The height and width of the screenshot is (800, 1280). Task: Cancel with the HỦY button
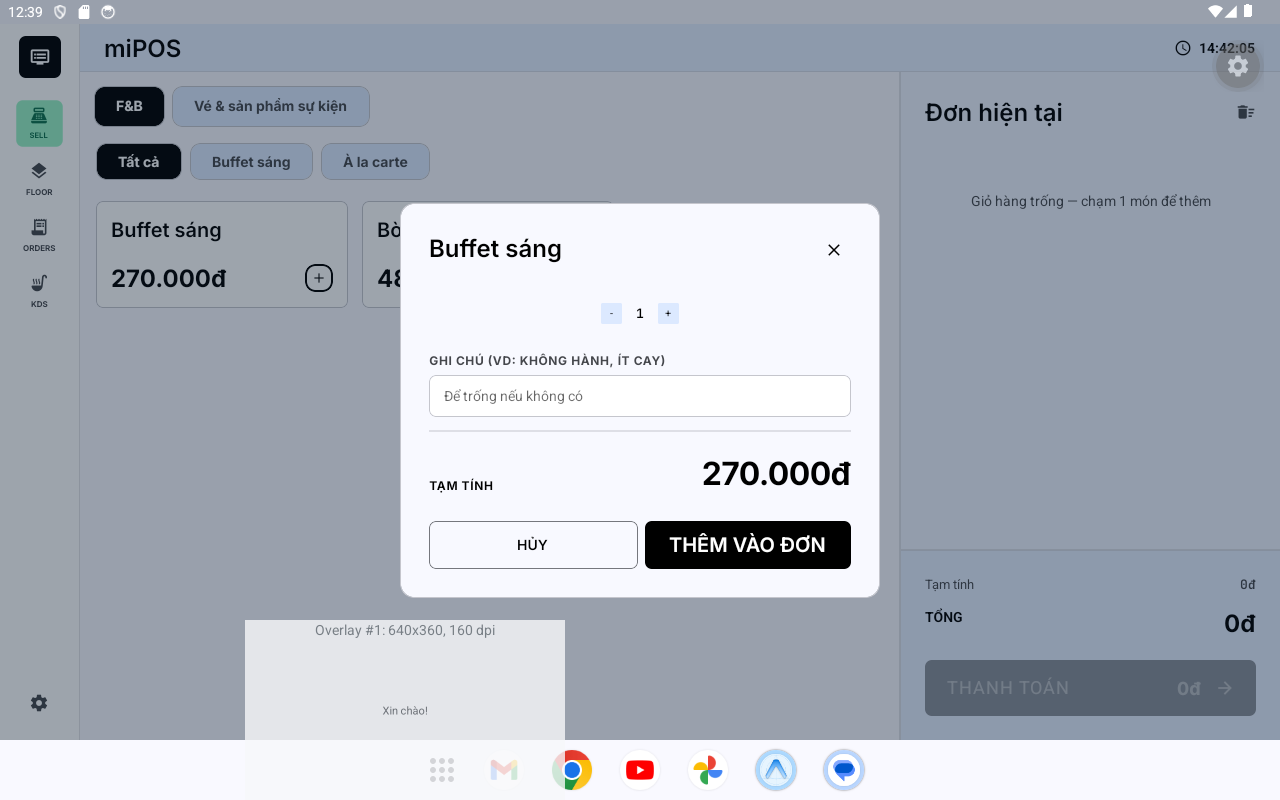pos(533,545)
